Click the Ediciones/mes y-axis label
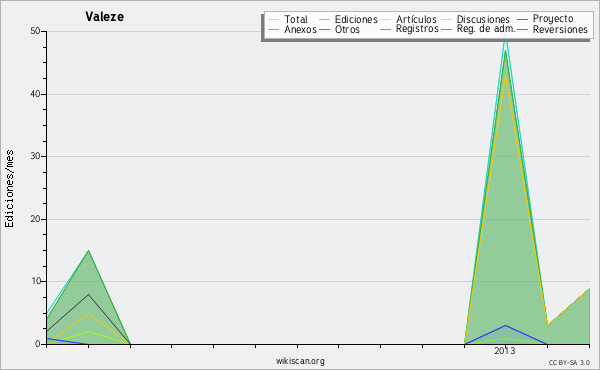The width and height of the screenshot is (600, 370). [9, 189]
